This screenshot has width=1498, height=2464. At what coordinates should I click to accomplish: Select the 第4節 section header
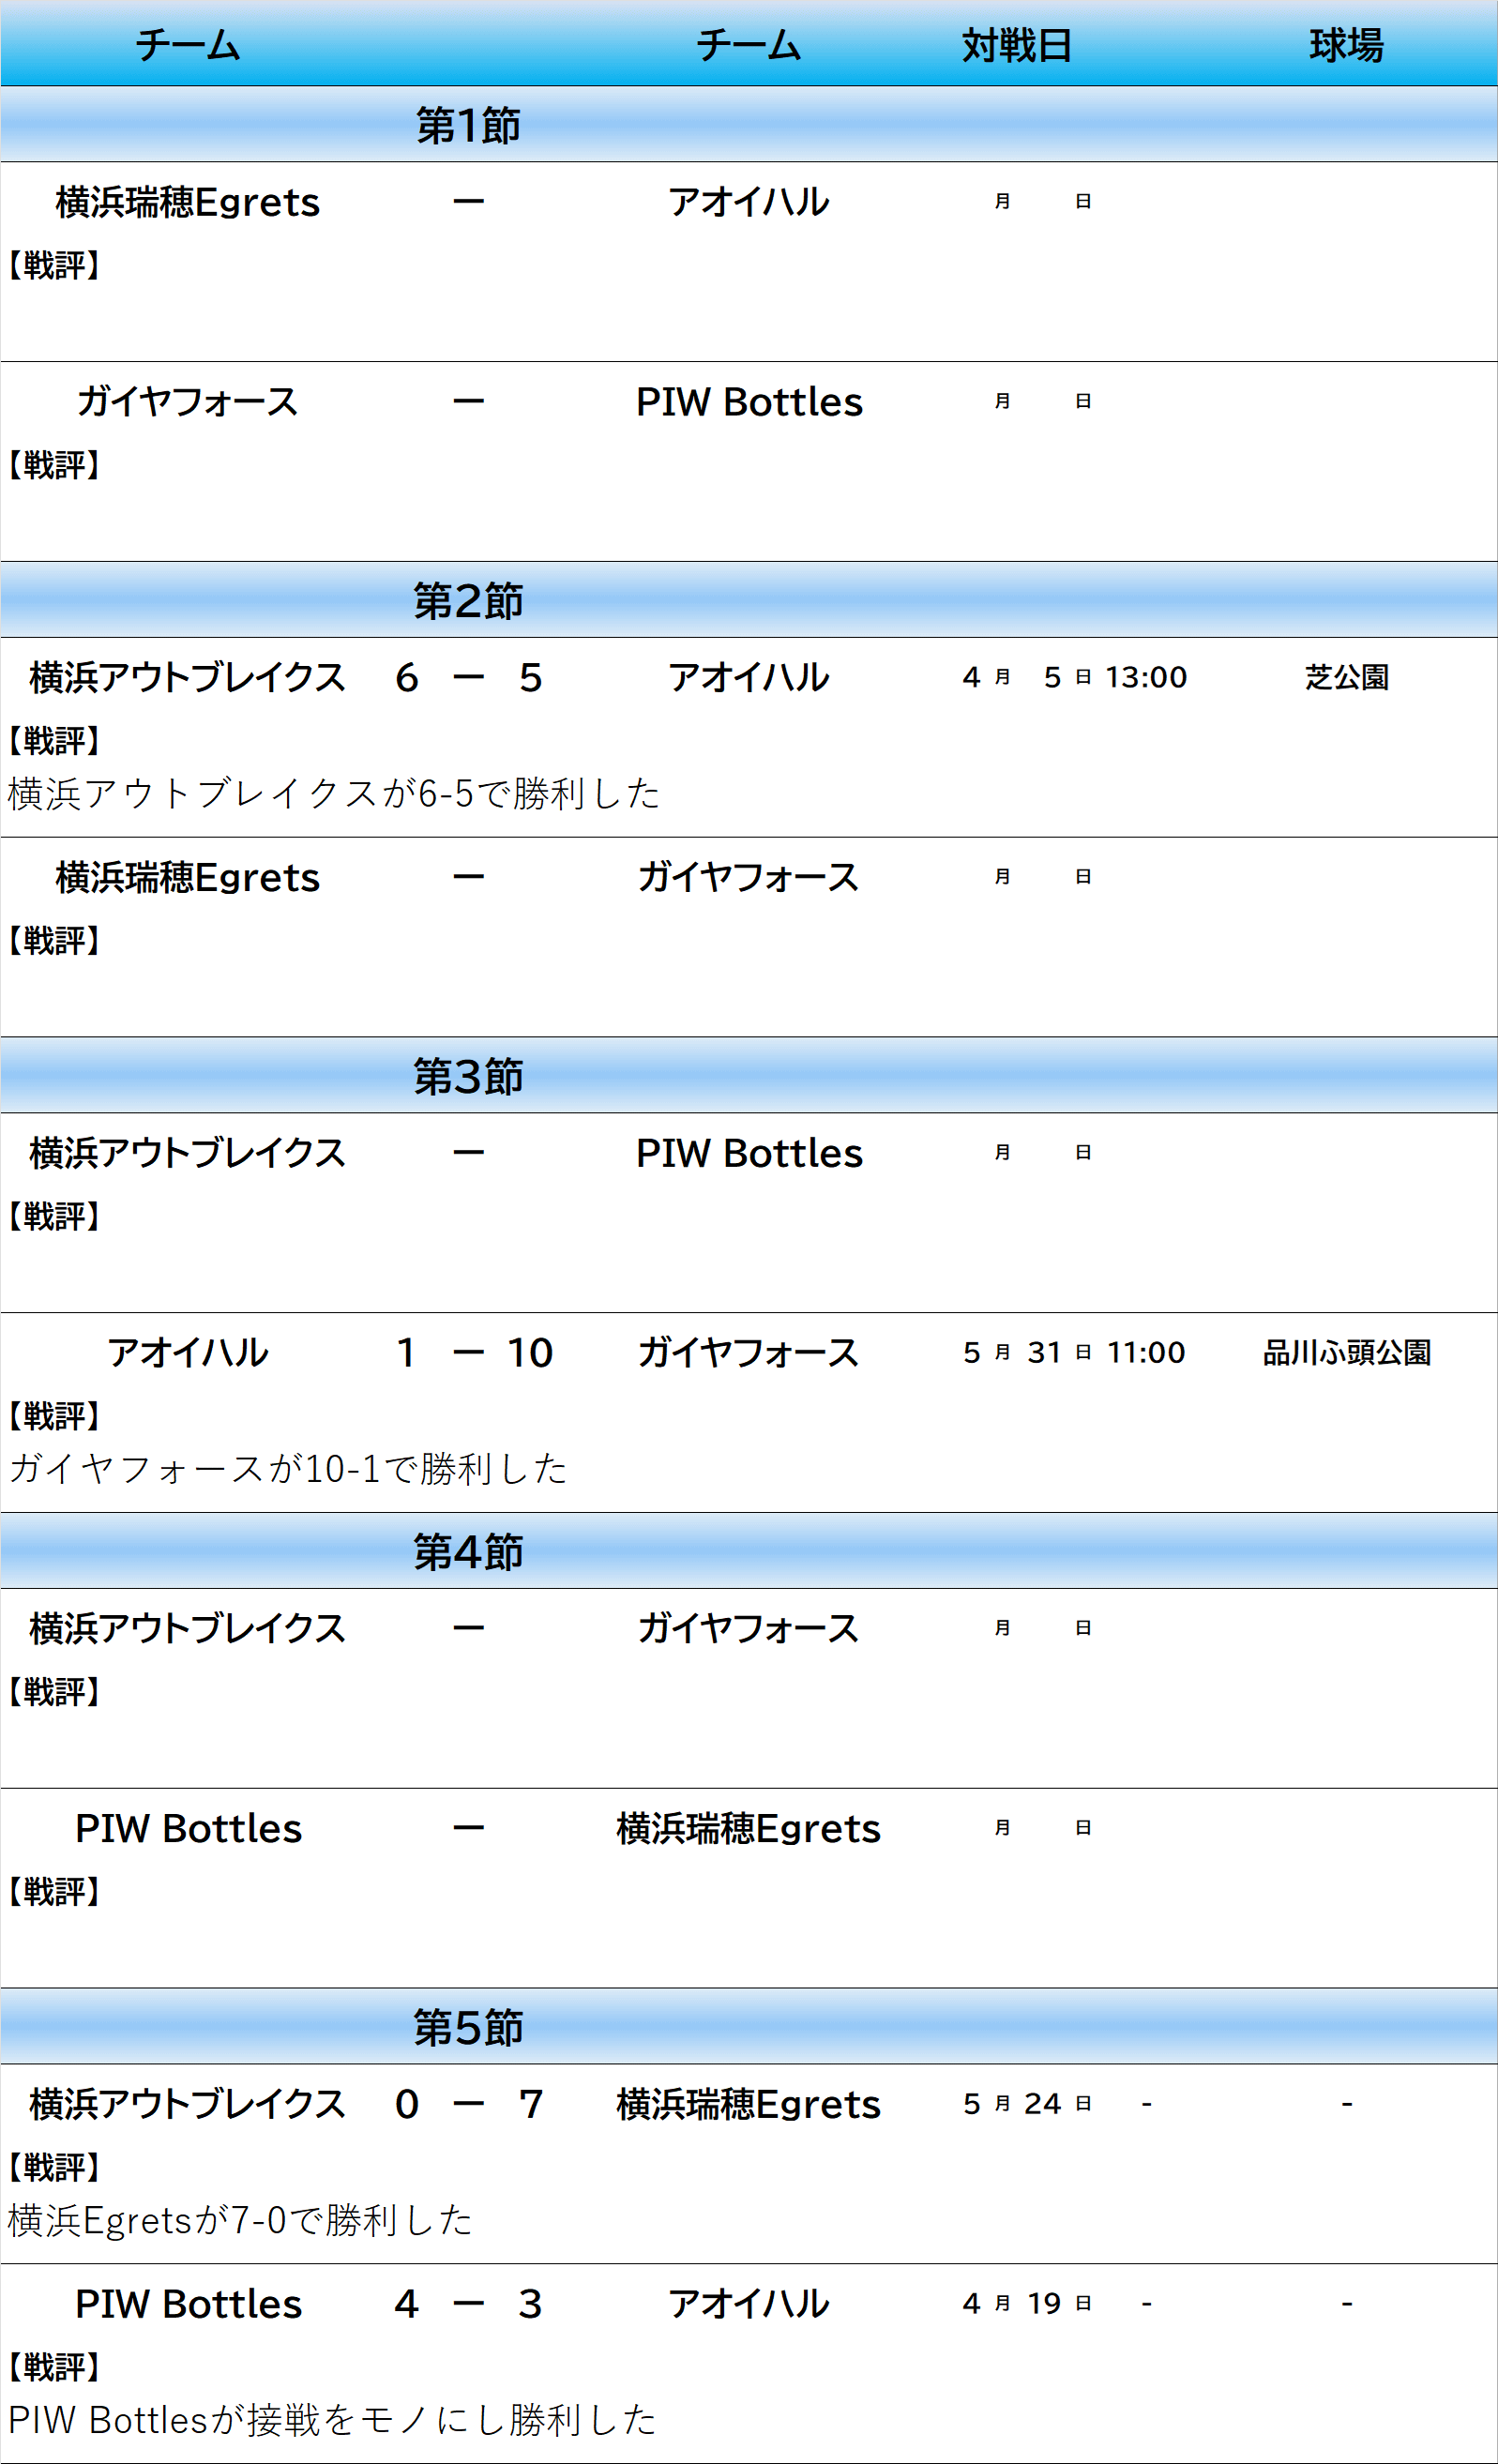(x=749, y=1551)
